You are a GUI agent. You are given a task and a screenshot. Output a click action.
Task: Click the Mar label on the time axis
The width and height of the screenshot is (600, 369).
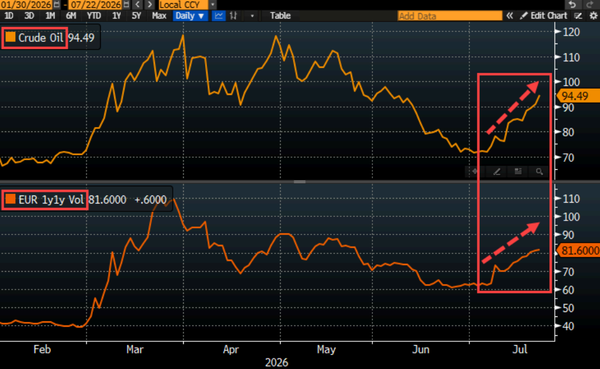click(x=135, y=349)
